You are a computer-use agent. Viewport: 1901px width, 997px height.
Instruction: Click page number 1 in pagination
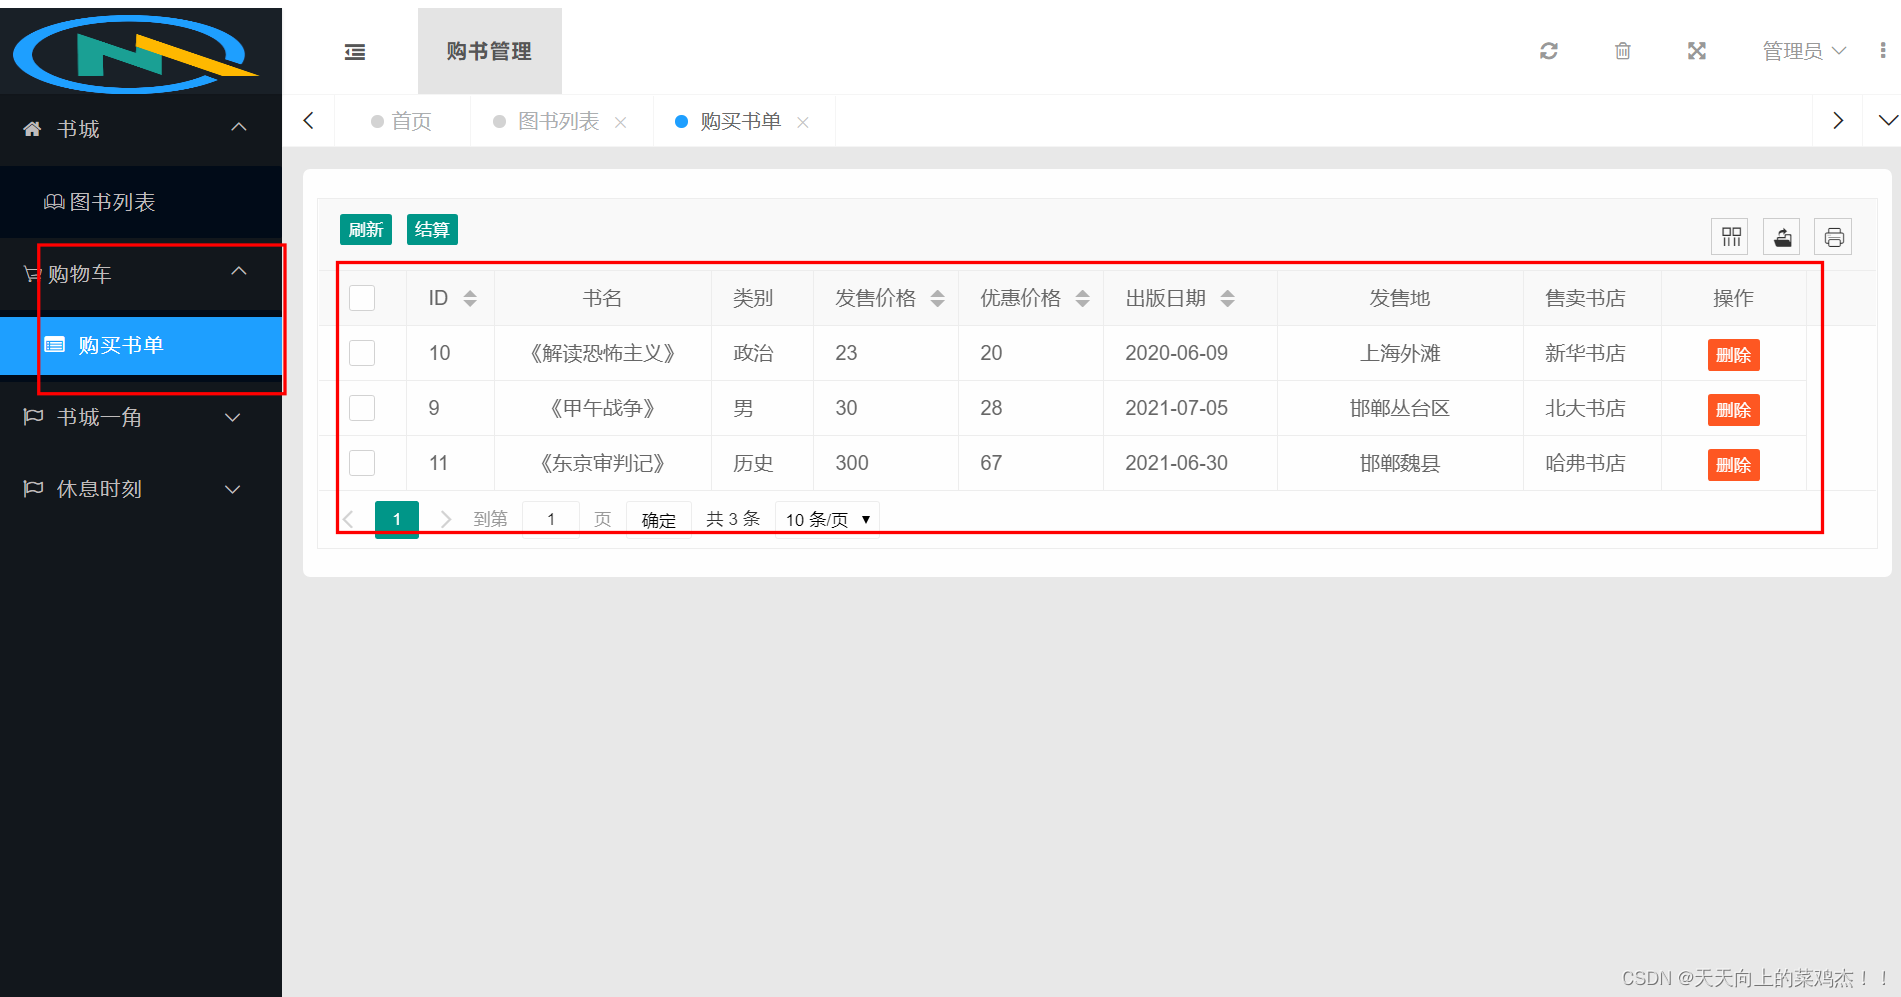pyautogui.click(x=397, y=519)
